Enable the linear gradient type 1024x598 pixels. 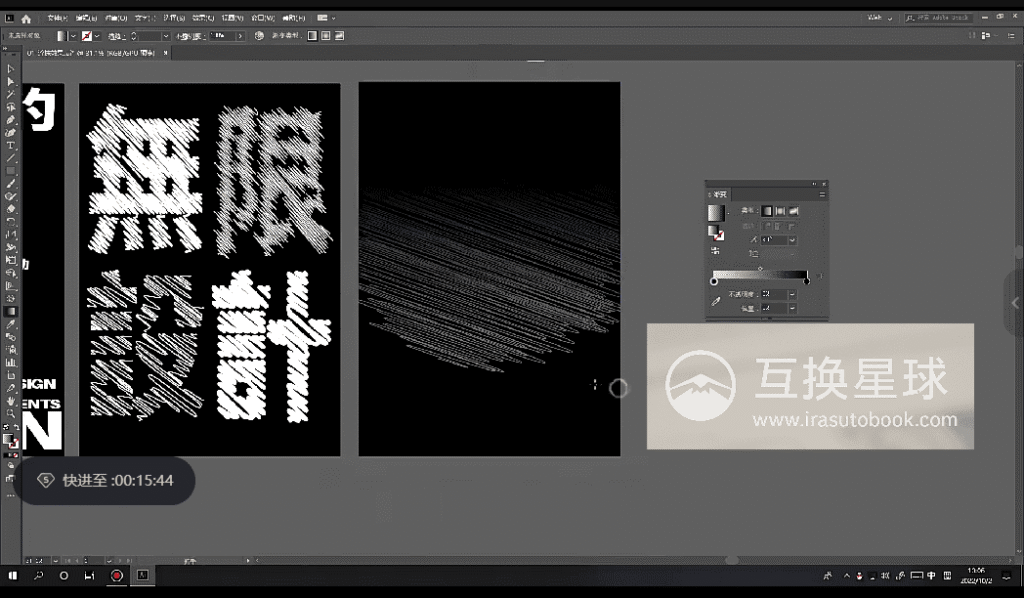point(767,211)
